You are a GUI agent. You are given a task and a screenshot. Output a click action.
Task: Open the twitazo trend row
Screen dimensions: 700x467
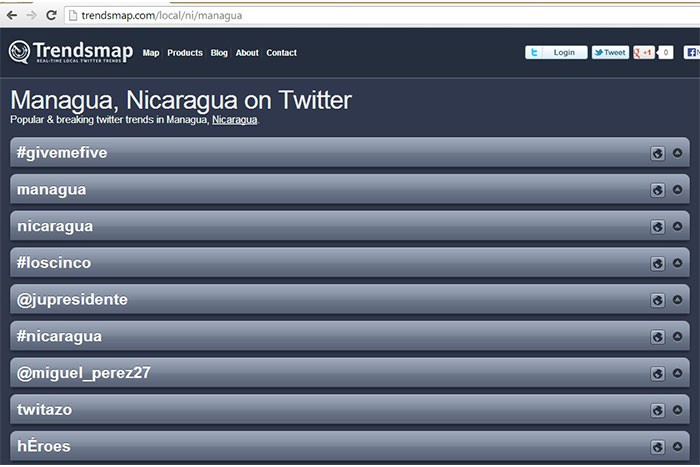(x=350, y=409)
